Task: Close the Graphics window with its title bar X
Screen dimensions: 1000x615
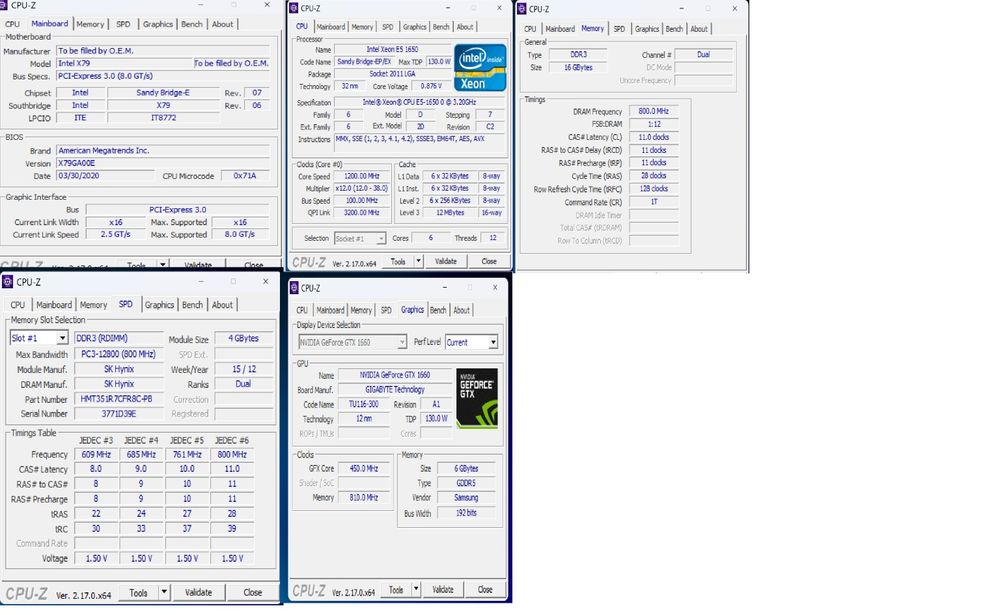Action: [495, 288]
